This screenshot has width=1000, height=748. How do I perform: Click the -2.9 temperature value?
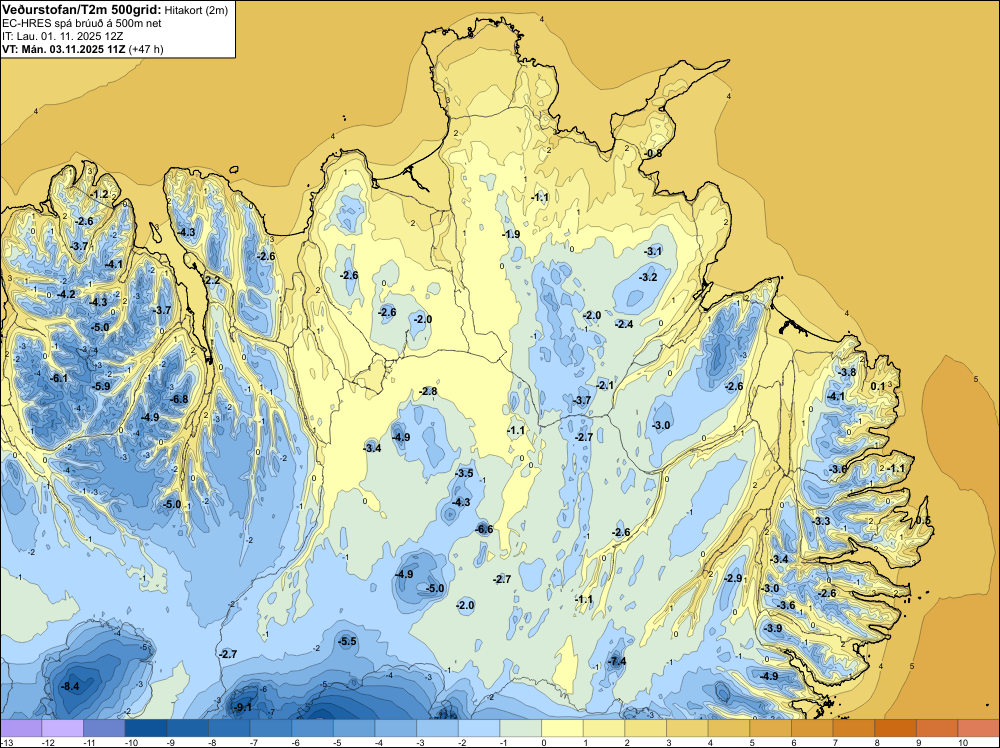tap(733, 578)
